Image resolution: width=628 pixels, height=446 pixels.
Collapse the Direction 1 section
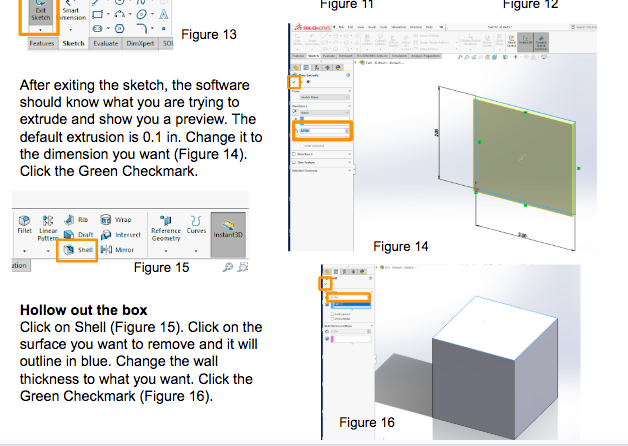(x=349, y=106)
